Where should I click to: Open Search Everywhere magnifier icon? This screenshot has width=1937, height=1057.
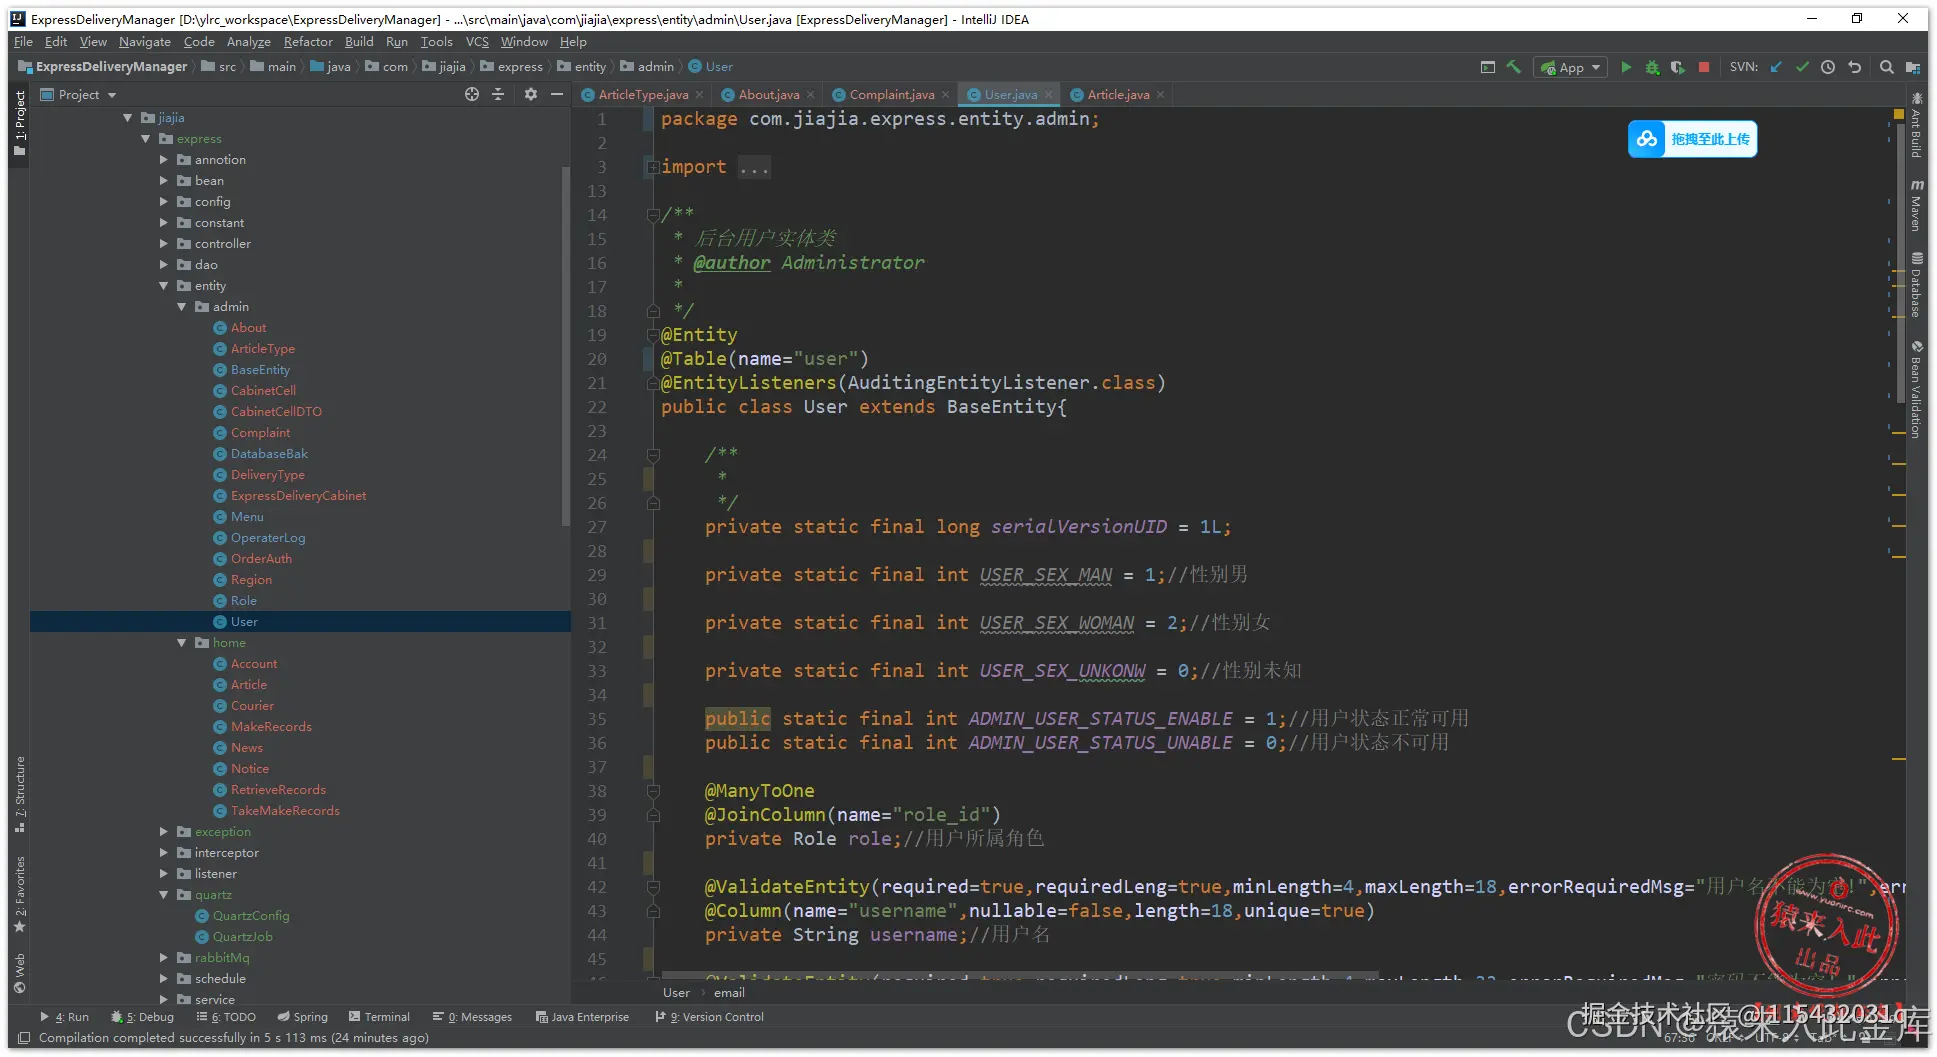click(1886, 67)
